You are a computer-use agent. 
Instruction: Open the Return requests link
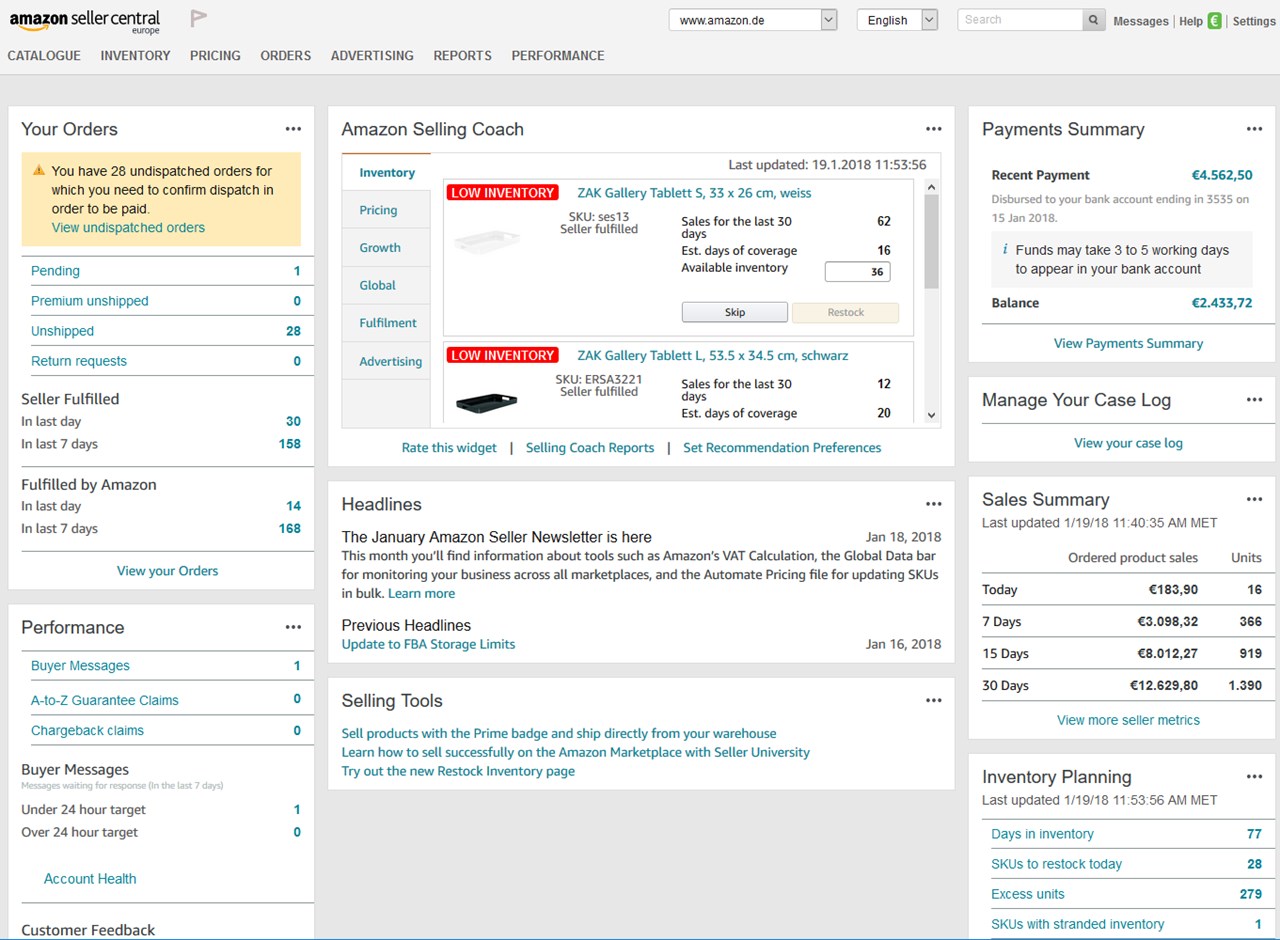click(79, 361)
